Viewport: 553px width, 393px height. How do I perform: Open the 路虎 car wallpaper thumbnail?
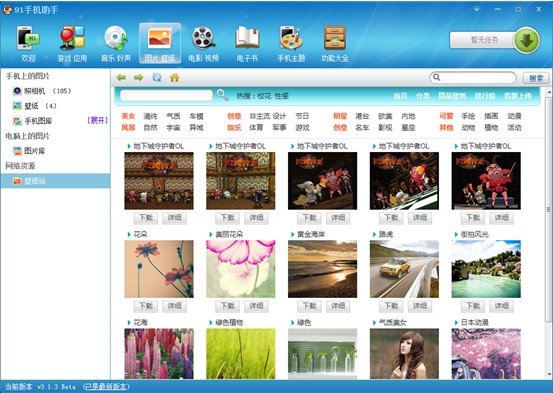coord(405,269)
